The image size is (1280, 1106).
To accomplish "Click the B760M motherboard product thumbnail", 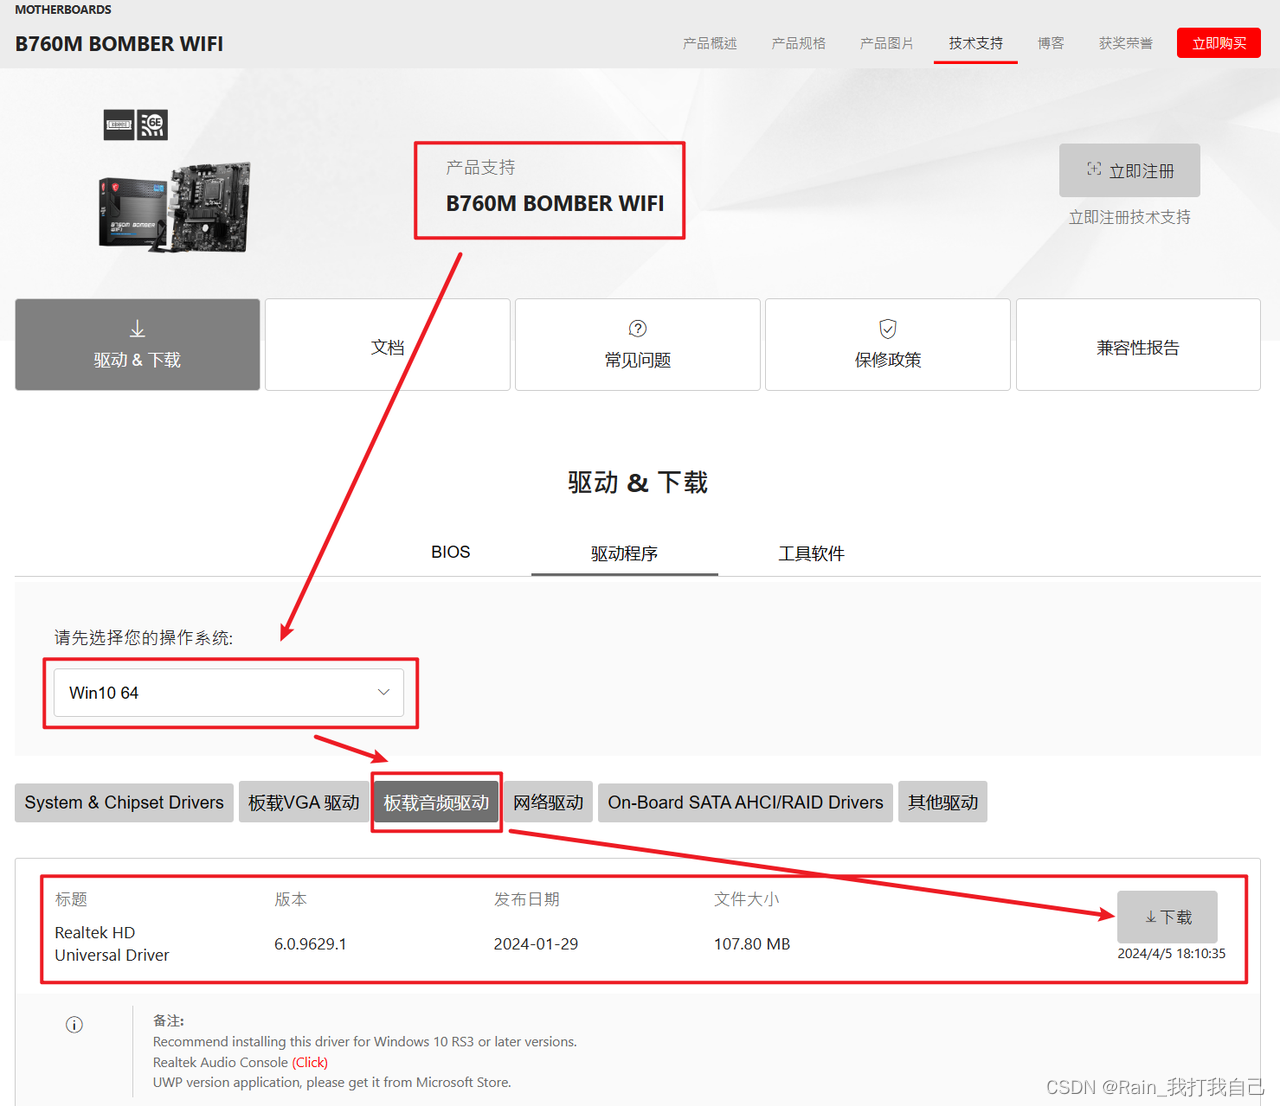I will [x=175, y=207].
